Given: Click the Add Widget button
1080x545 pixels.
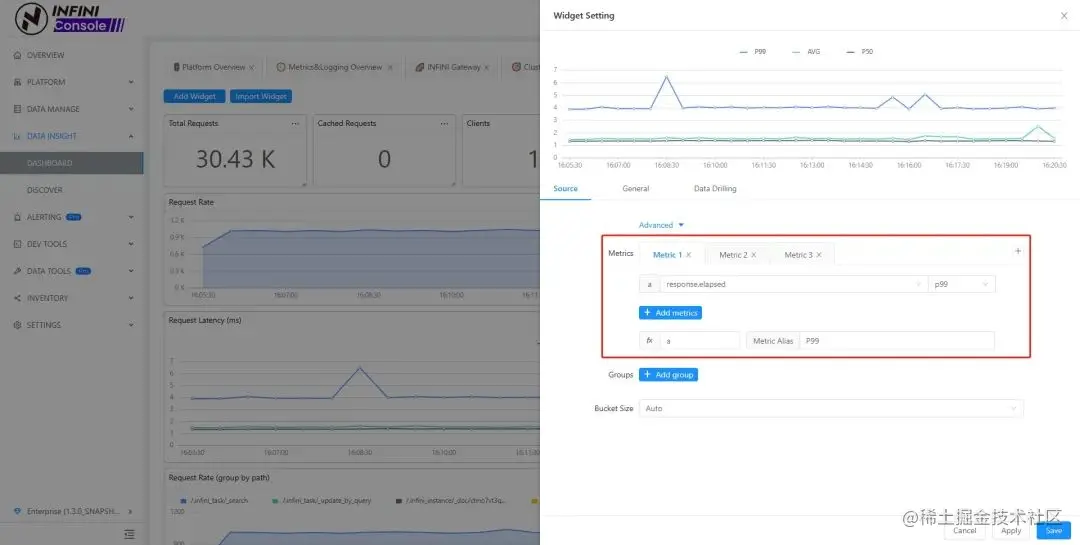Looking at the screenshot, I should pyautogui.click(x=195, y=96).
